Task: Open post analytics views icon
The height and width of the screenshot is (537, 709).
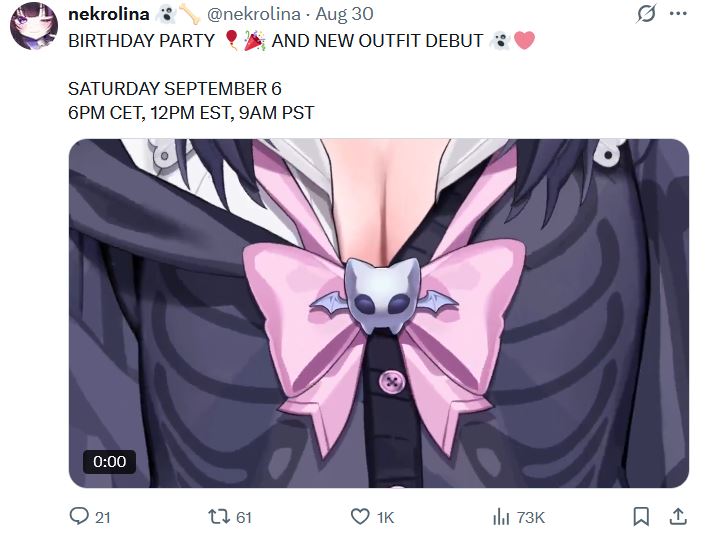Action: pos(501,516)
